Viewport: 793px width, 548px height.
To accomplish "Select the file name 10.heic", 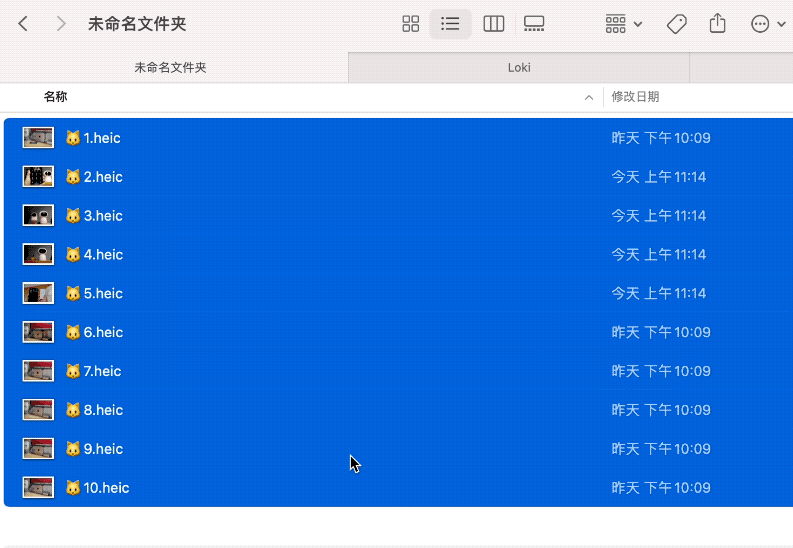I will tap(106, 488).
